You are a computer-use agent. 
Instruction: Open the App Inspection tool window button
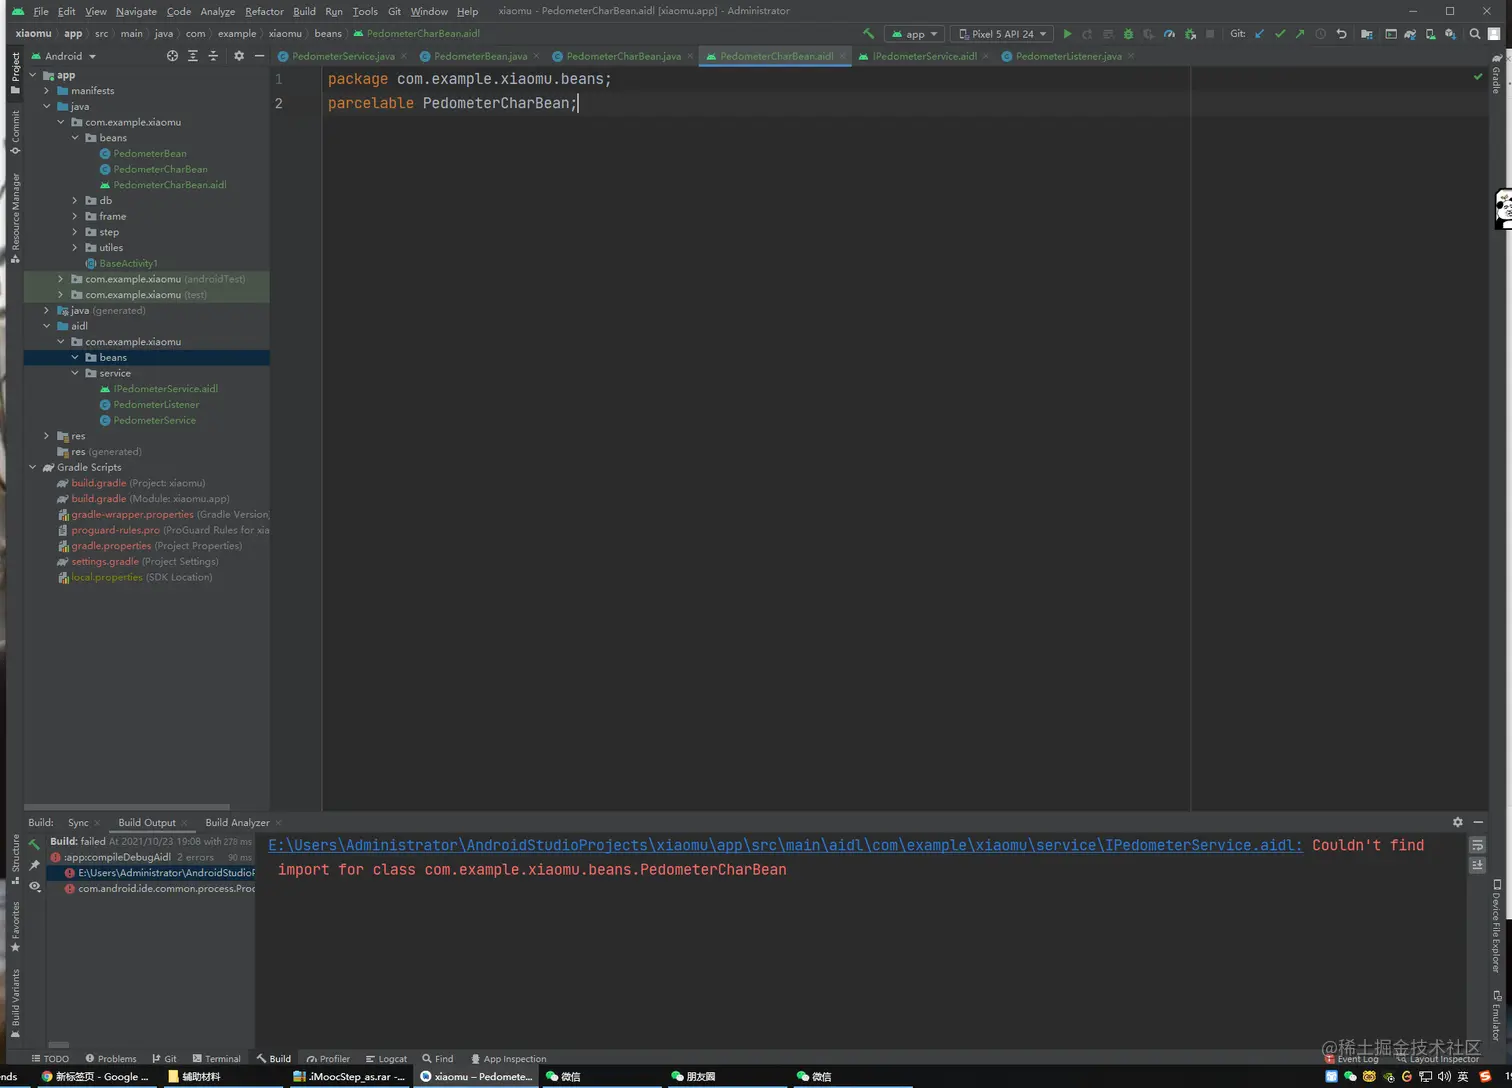[x=509, y=1058]
